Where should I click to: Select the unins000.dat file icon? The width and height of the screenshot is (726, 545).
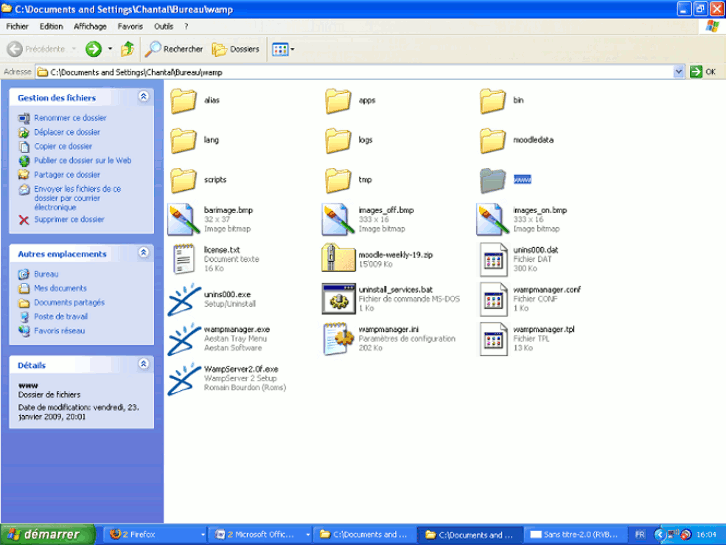(x=493, y=259)
